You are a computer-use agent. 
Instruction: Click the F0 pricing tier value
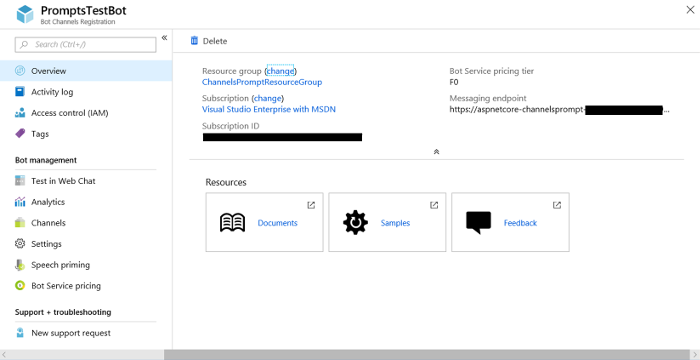click(x=454, y=82)
